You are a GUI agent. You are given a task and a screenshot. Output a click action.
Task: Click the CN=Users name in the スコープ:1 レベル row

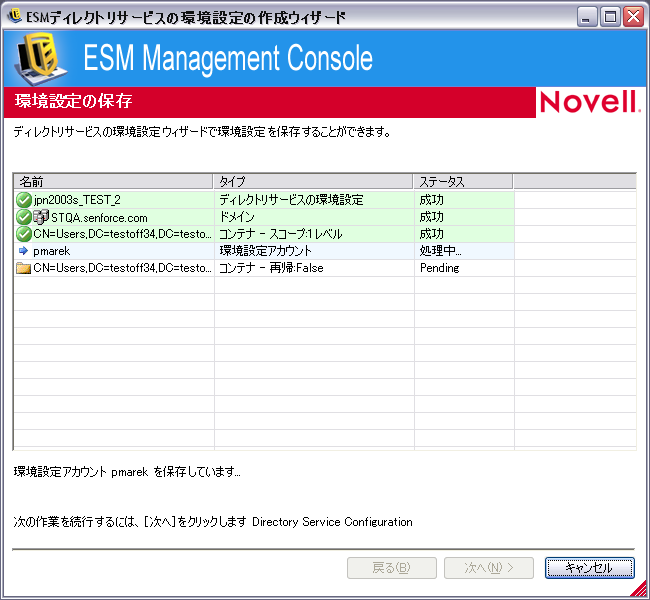[x=122, y=234]
